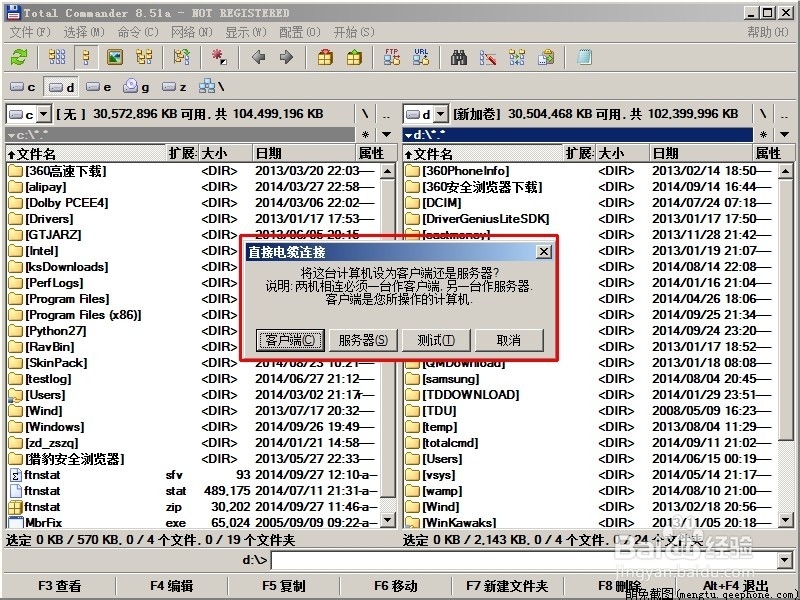The width and height of the screenshot is (800, 600).
Task: Click the unpack files box icon
Action: click(x=354, y=57)
